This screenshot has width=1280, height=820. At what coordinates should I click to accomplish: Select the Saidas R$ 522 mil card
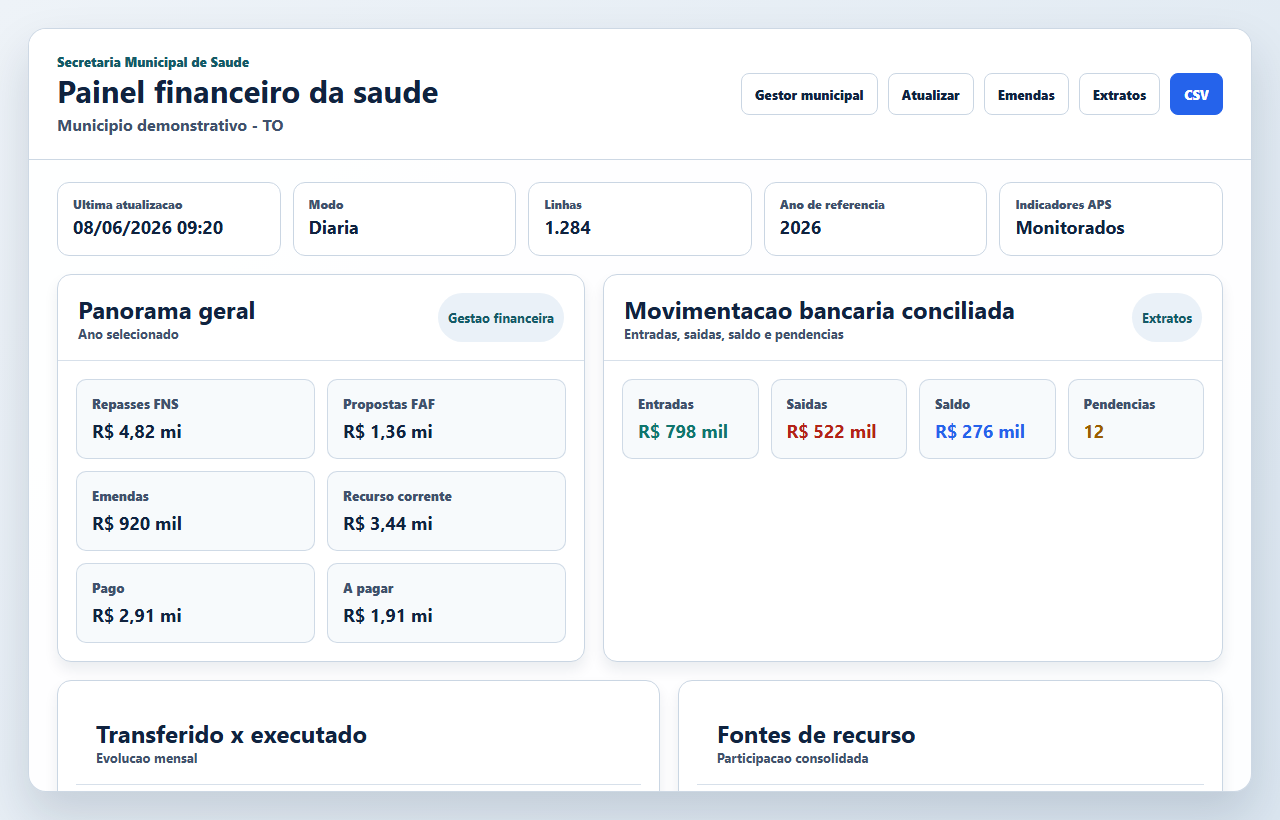pos(839,419)
